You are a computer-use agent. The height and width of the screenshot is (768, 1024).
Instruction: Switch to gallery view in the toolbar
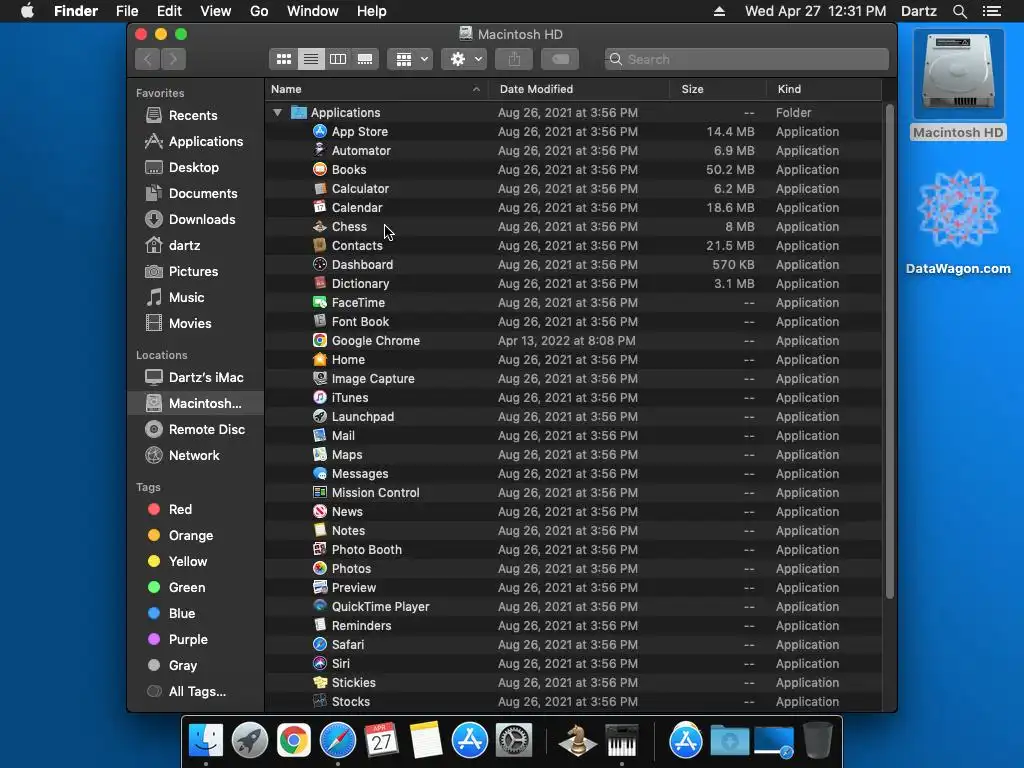point(365,59)
